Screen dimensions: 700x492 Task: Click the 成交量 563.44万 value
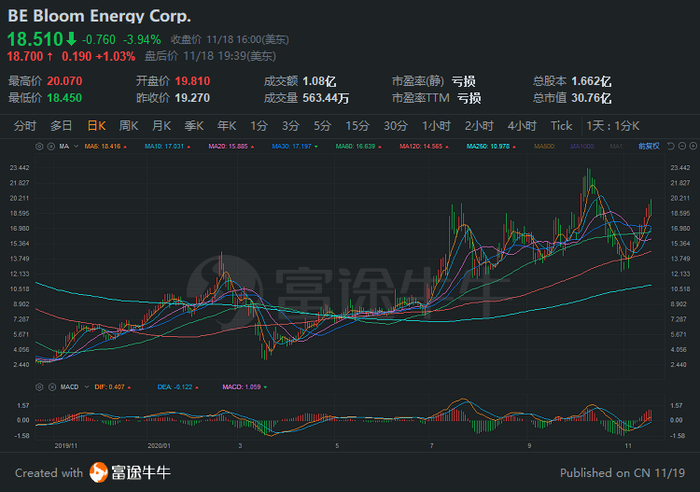[x=326, y=98]
